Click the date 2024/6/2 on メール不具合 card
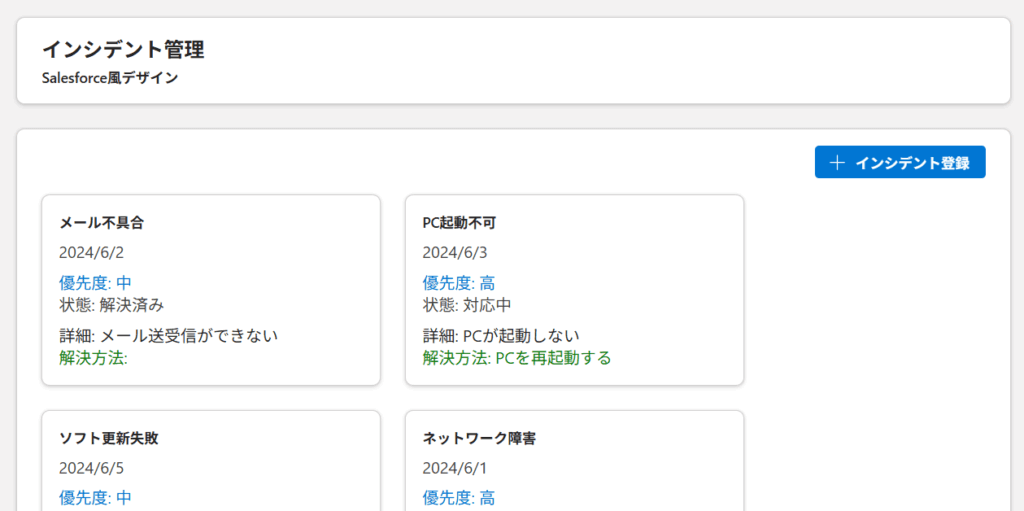The height and width of the screenshot is (511, 1024). tap(91, 252)
